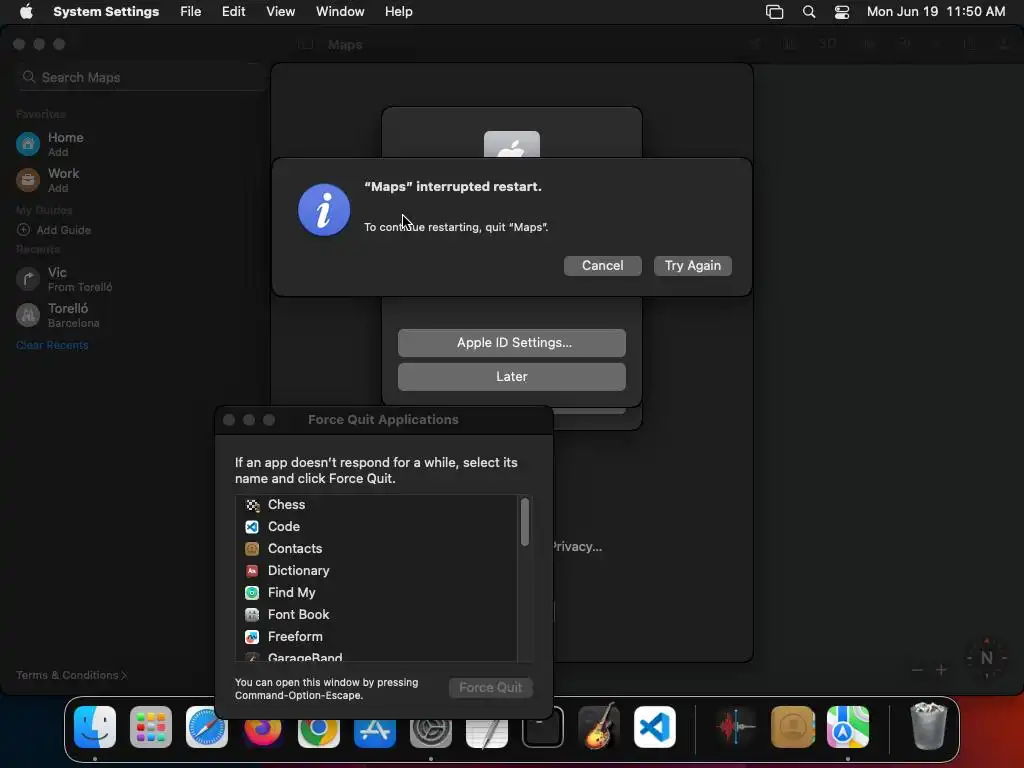
Task: Open Contacts app in the Dock
Action: pyautogui.click(x=792, y=727)
